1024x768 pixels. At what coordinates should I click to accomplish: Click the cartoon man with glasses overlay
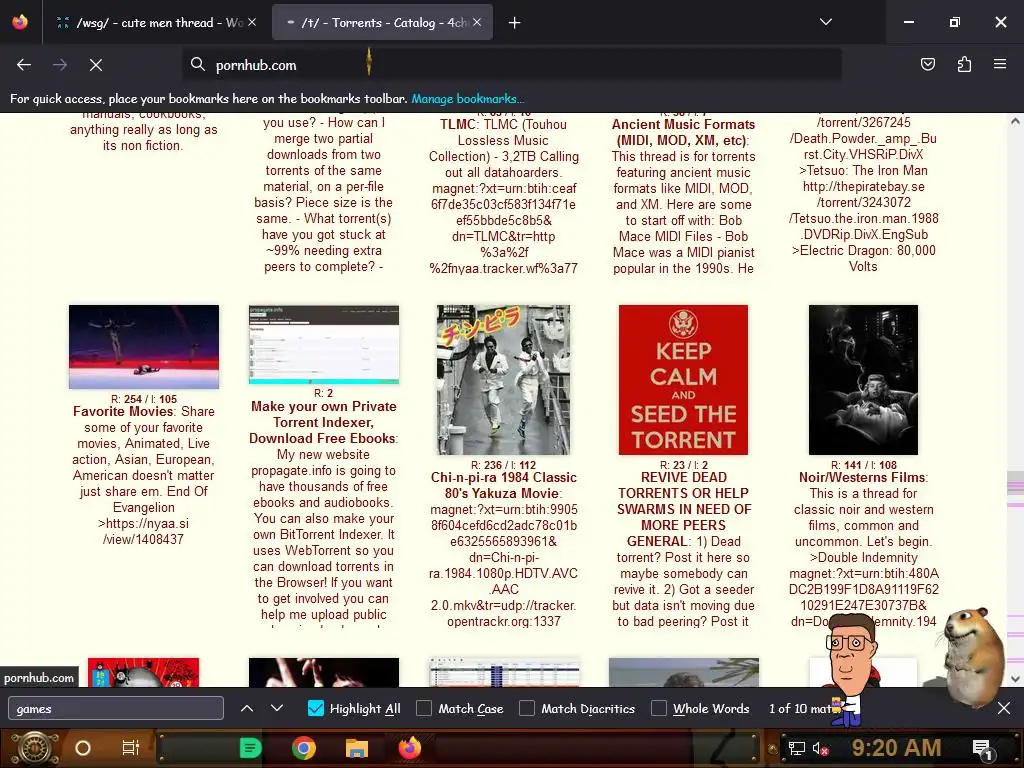(850, 669)
